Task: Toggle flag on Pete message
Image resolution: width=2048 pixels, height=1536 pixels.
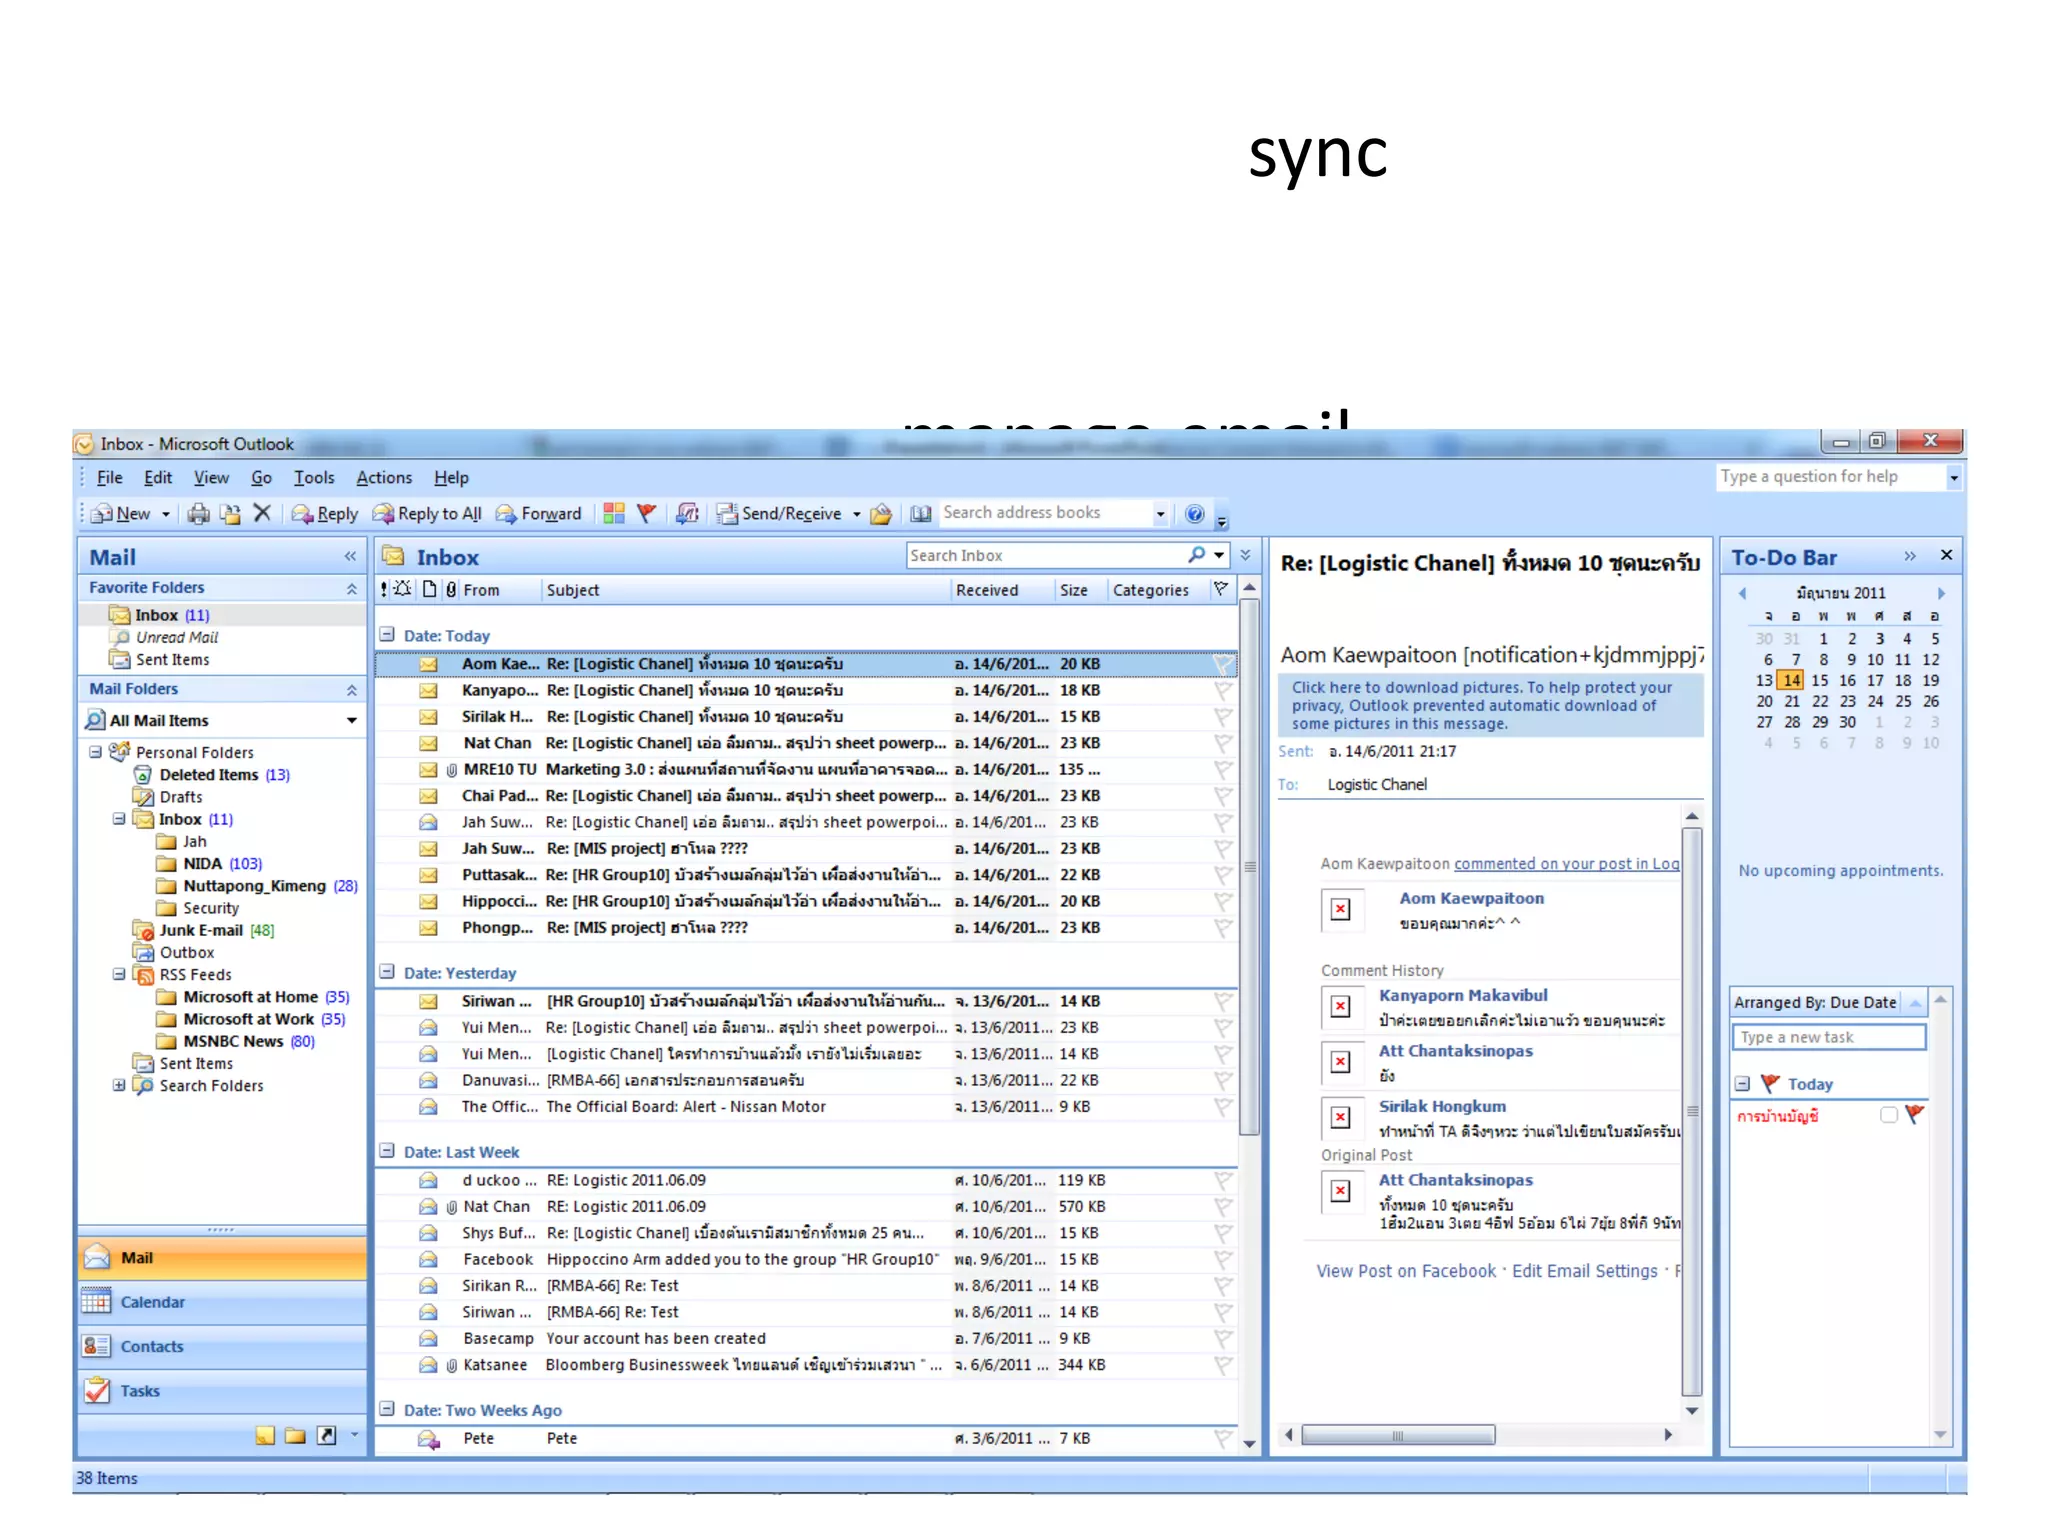Action: click(x=1223, y=1438)
